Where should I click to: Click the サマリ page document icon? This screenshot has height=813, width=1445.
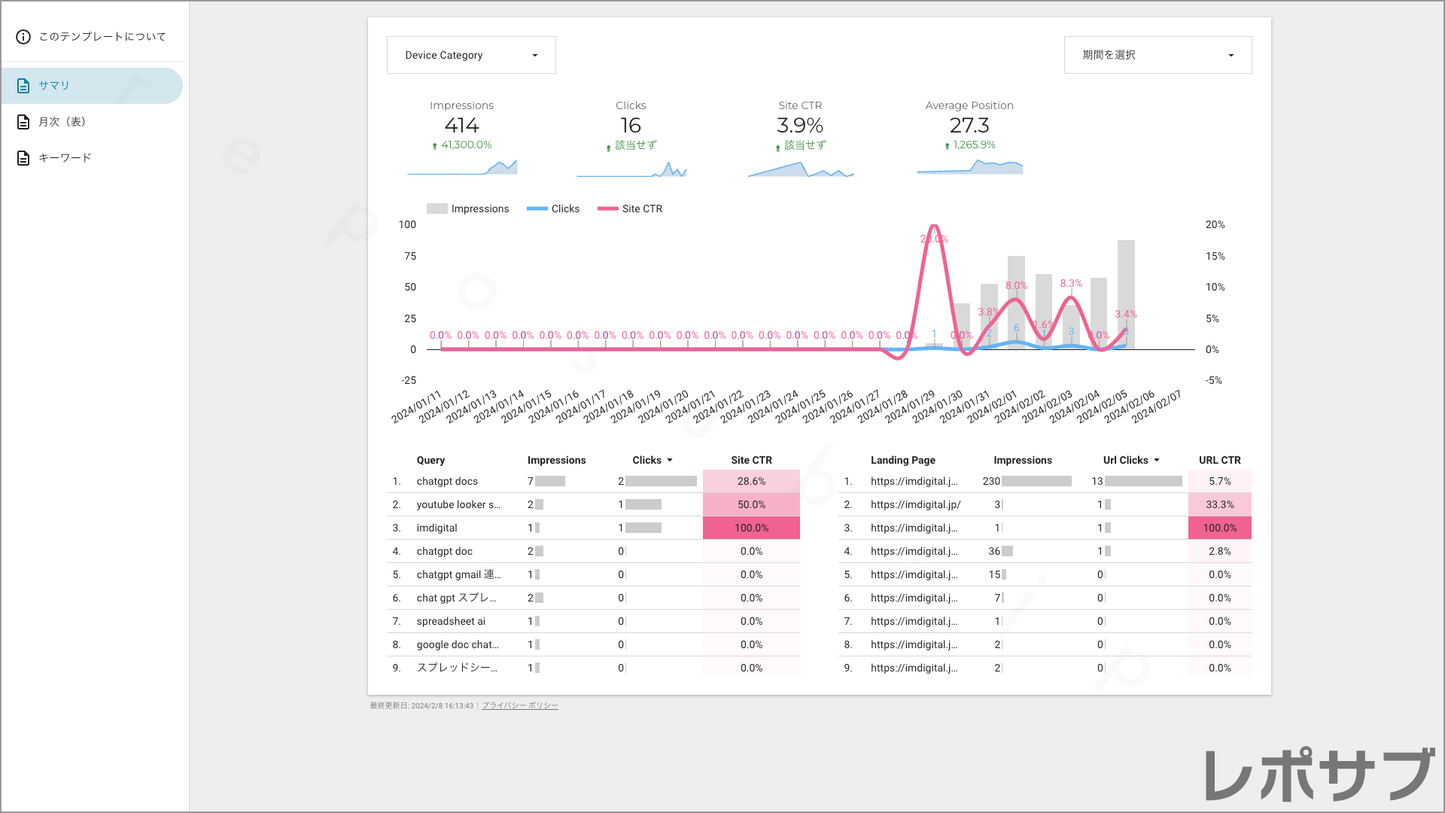[23, 86]
